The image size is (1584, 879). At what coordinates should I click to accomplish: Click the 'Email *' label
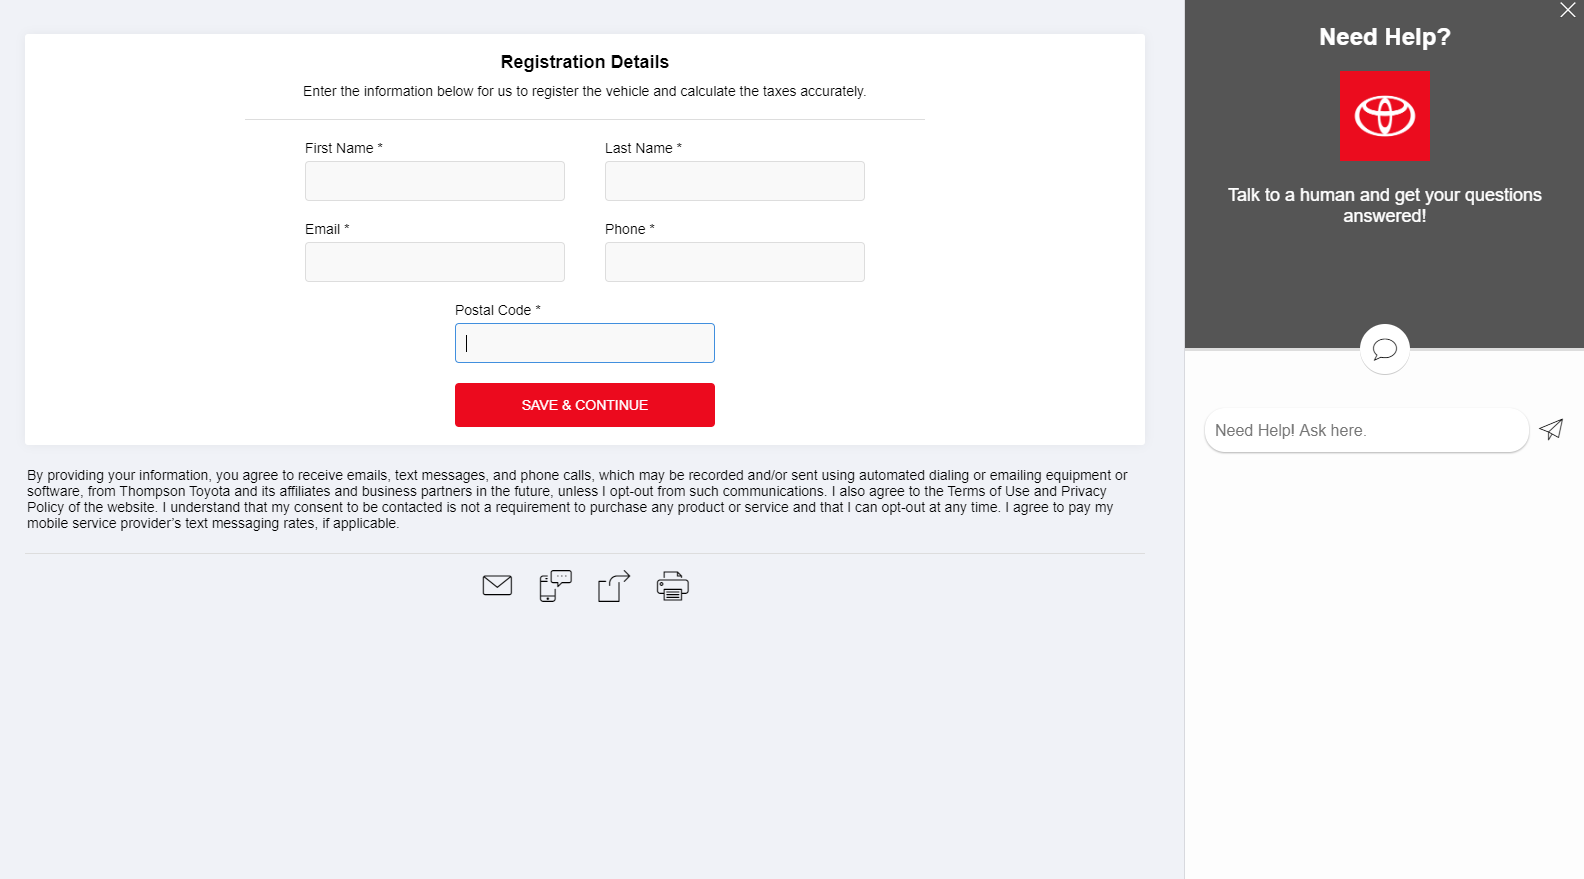(327, 229)
